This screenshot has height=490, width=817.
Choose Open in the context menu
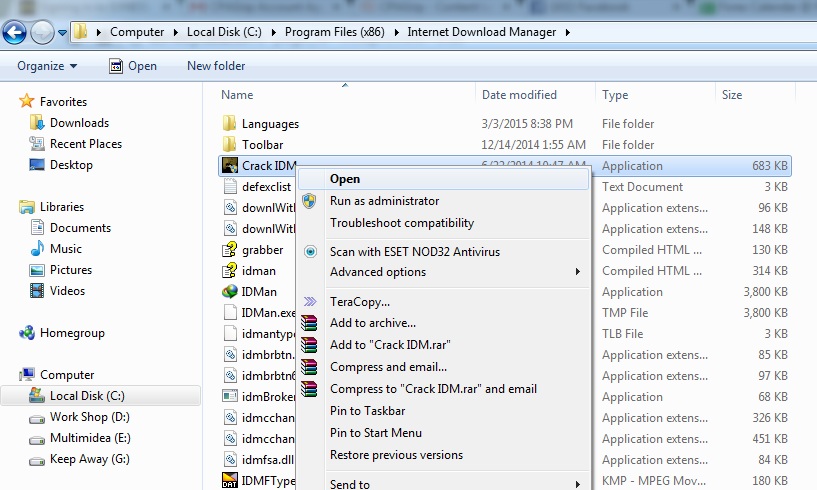coord(443,179)
